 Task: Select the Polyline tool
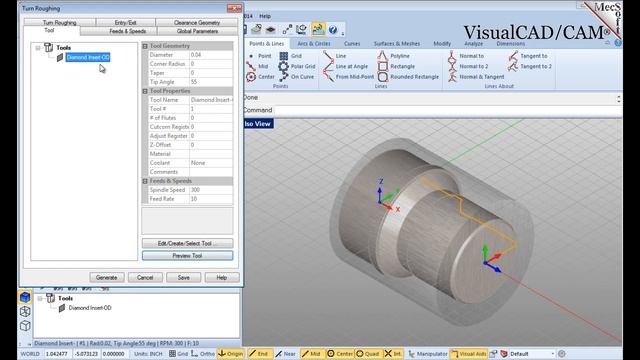pyautogui.click(x=393, y=56)
